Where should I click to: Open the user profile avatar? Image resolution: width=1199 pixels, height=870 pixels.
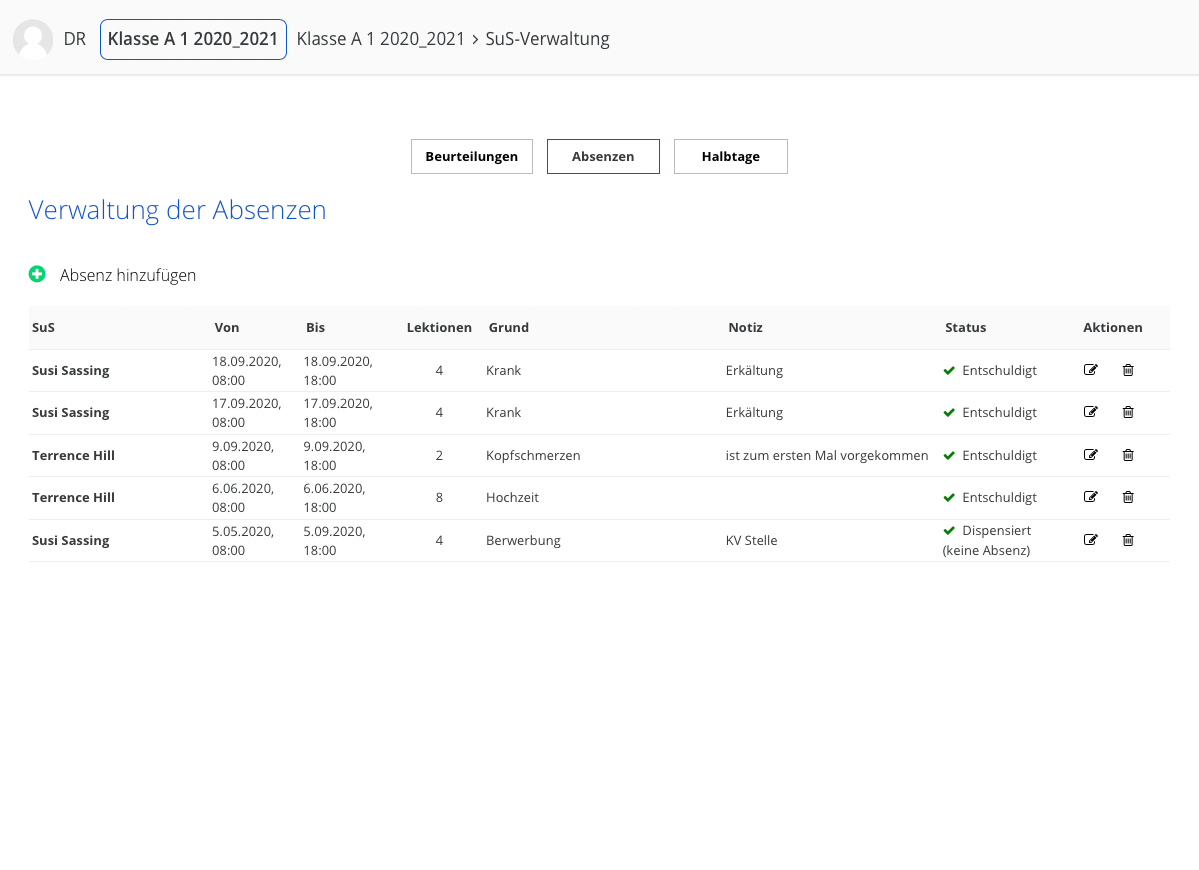(x=33, y=39)
